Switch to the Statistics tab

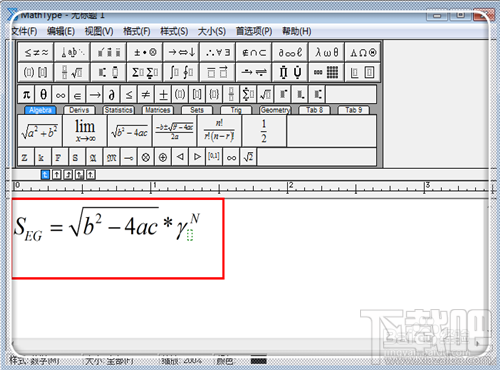[119, 110]
